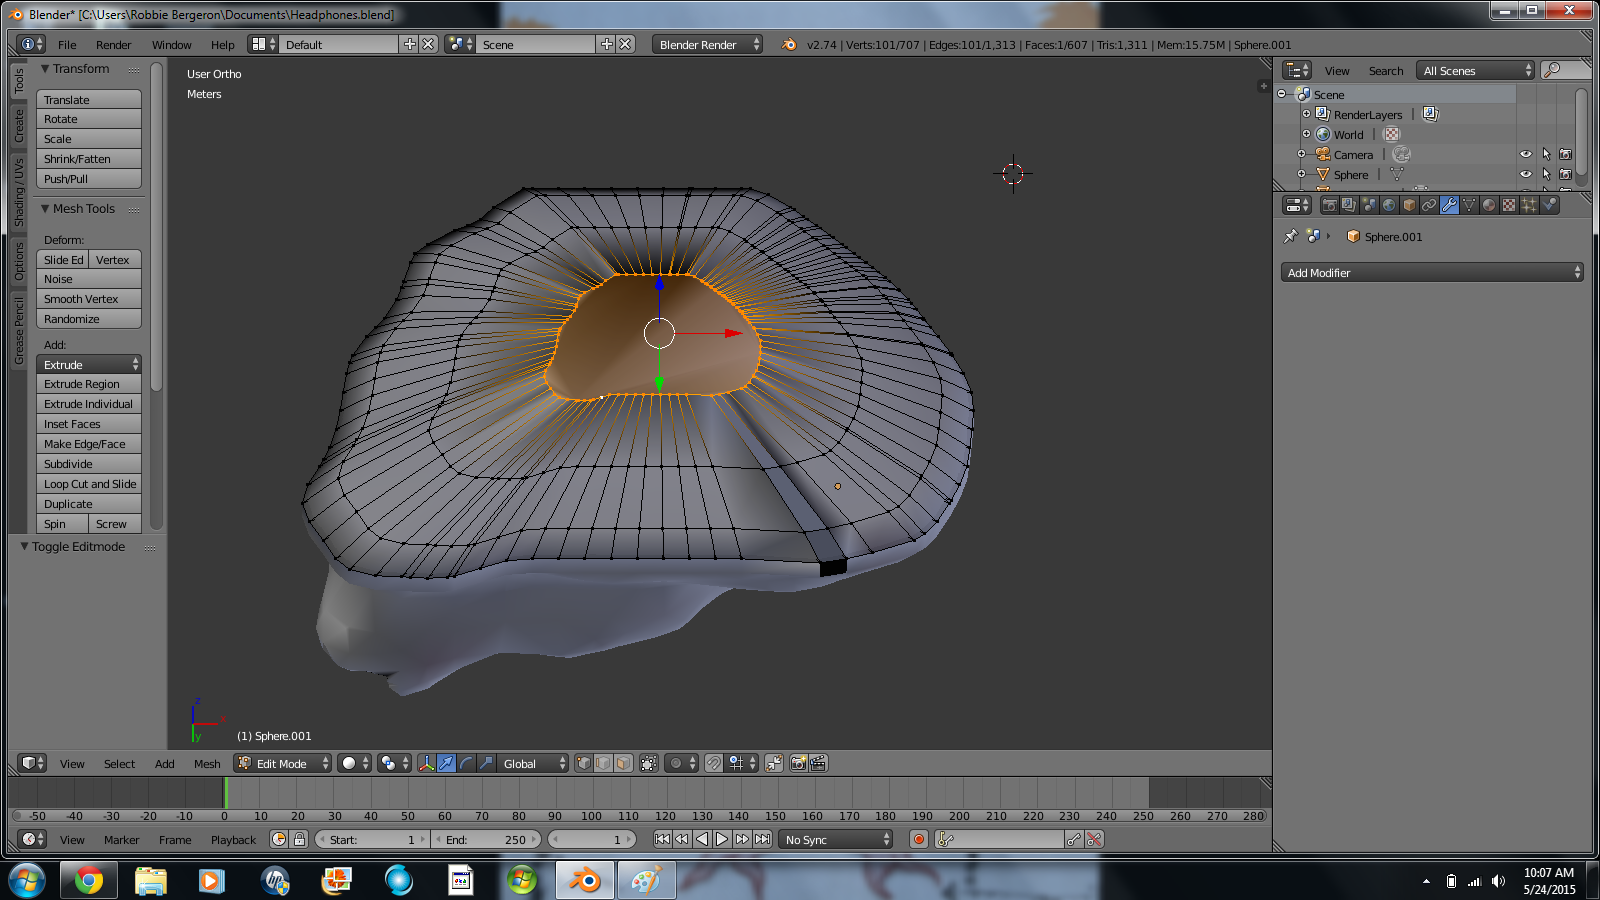Toggle Camera selectability arrow

click(x=1546, y=154)
